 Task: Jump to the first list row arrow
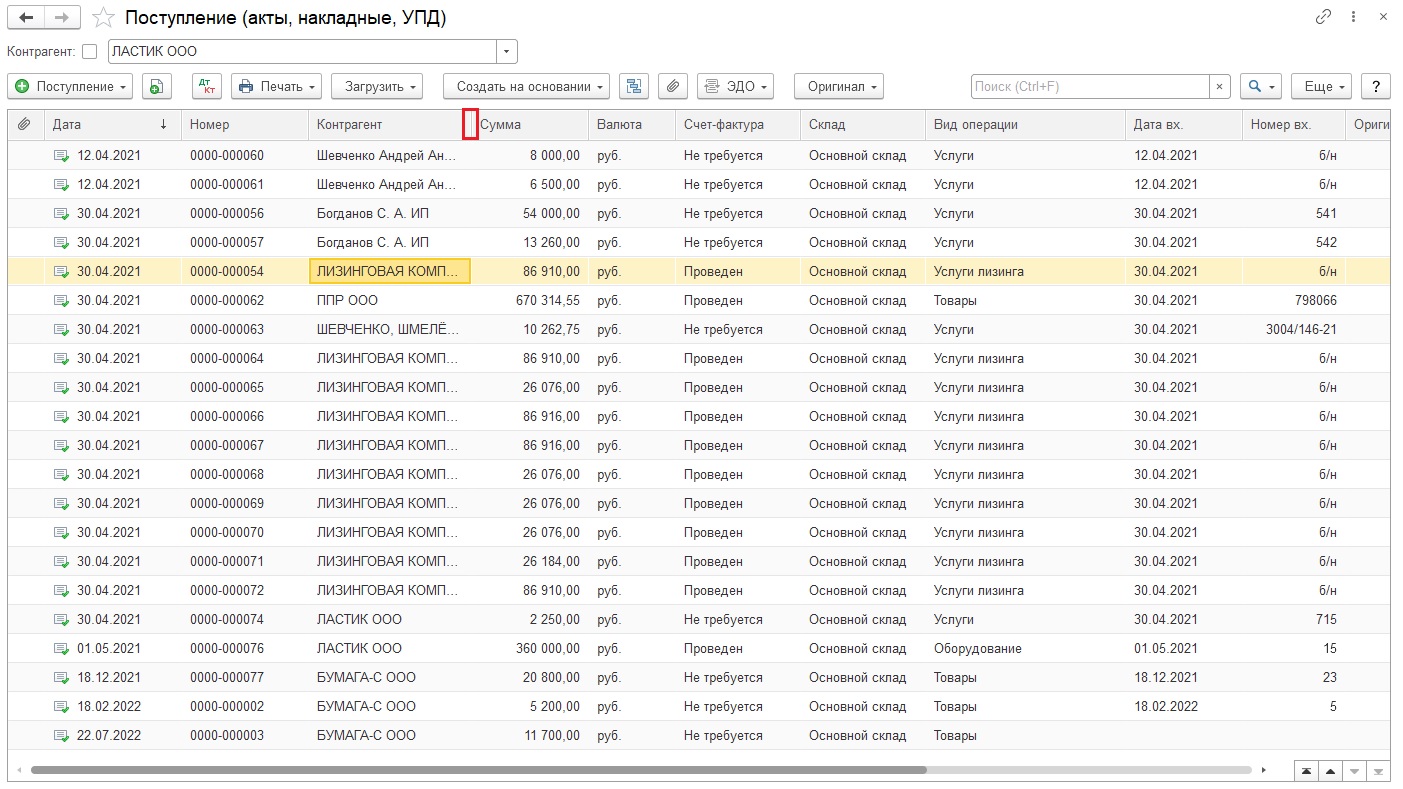[x=1306, y=771]
